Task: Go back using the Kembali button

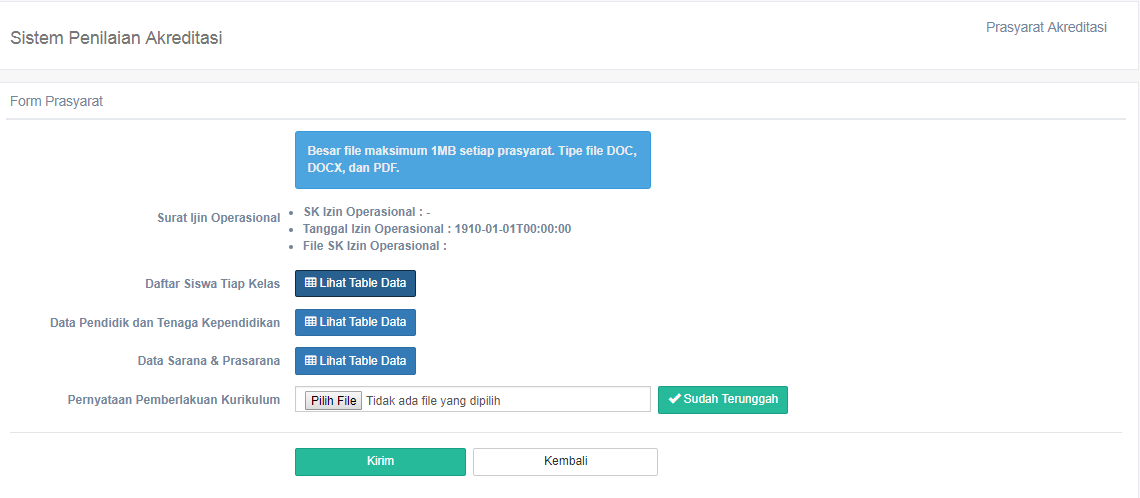Action: [566, 462]
